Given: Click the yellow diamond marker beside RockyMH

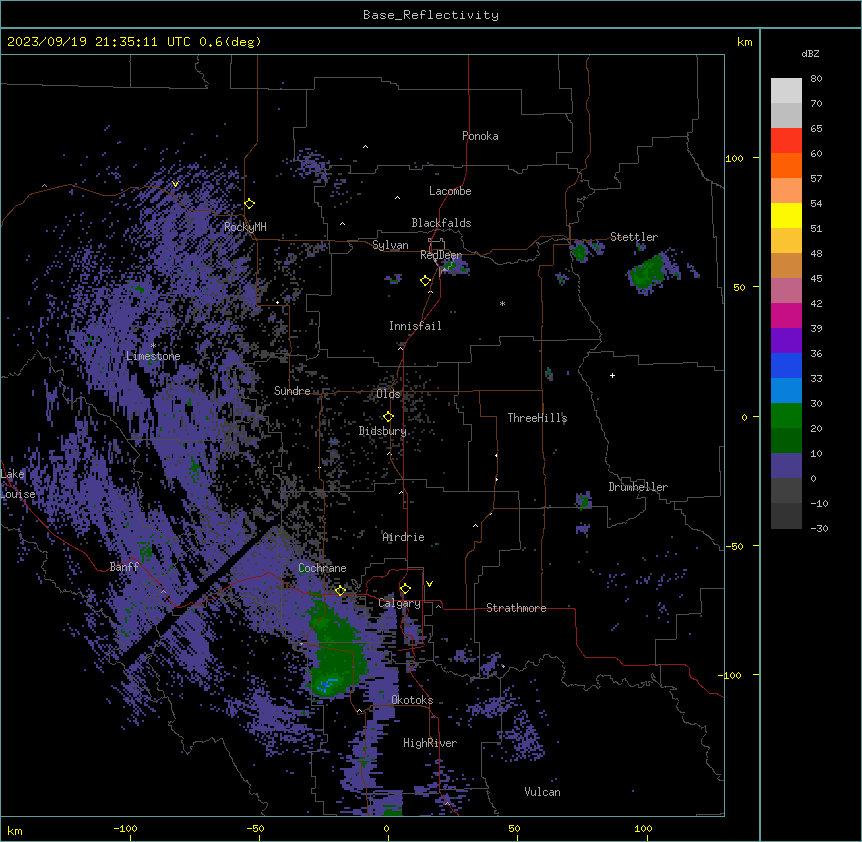Looking at the screenshot, I should 250,204.
